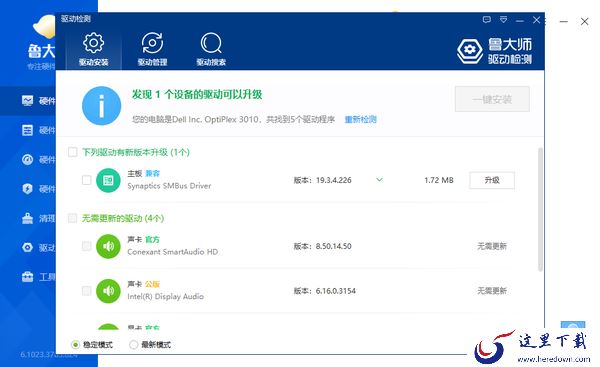The width and height of the screenshot is (600, 367).
Task: Click the cleaning broom icon in main sidebar
Action: [x=27, y=218]
